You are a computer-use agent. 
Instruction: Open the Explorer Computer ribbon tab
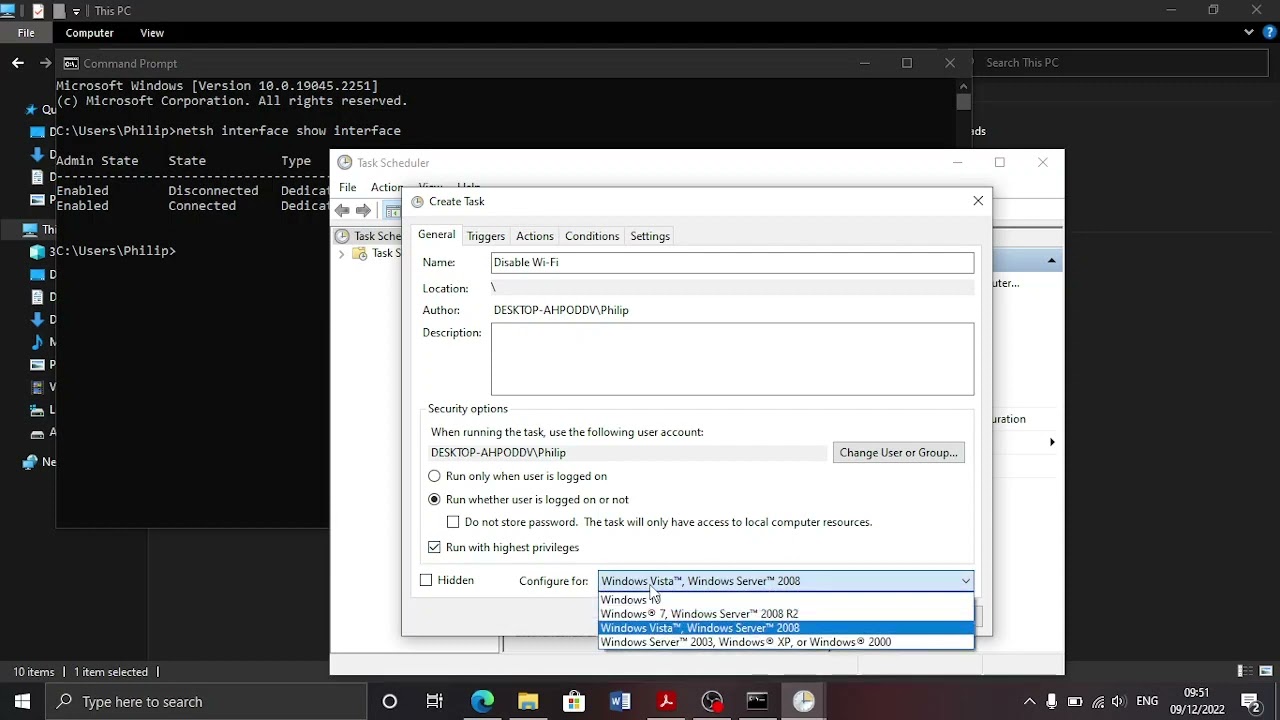pyautogui.click(x=89, y=33)
